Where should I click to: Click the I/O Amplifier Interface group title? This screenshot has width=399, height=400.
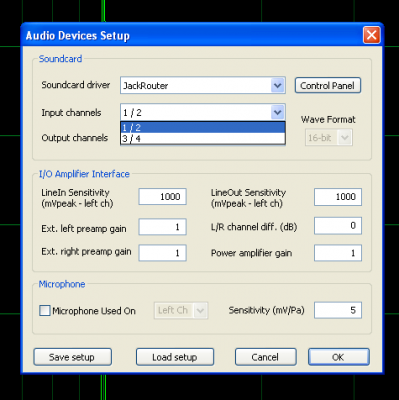(x=84, y=174)
